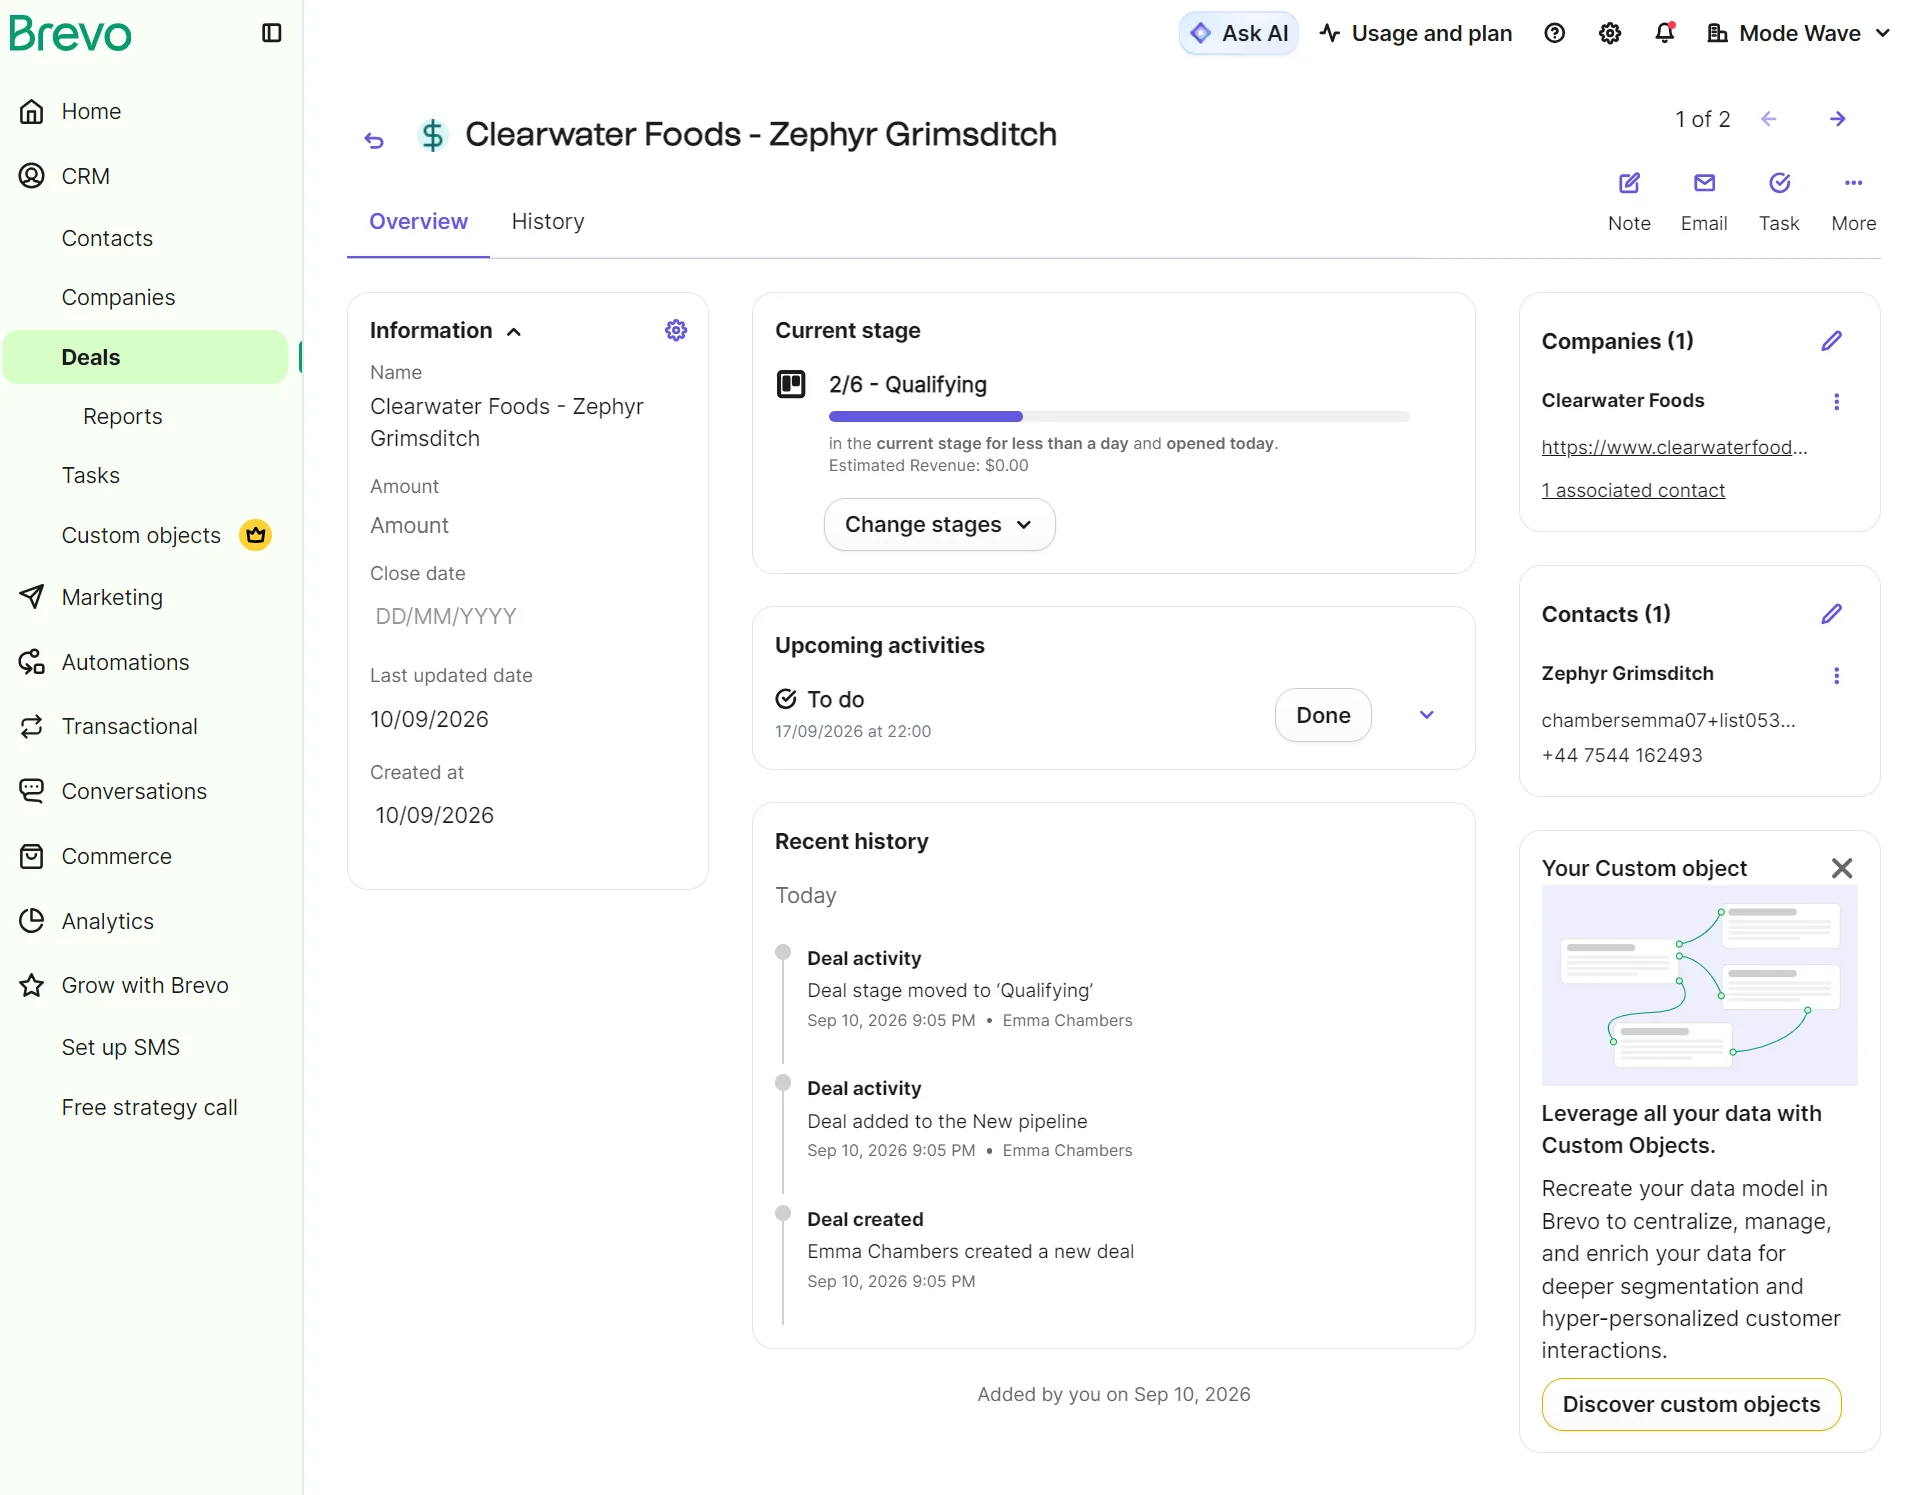Open Usage and plan
1920x1495 pixels.
coord(1416,33)
